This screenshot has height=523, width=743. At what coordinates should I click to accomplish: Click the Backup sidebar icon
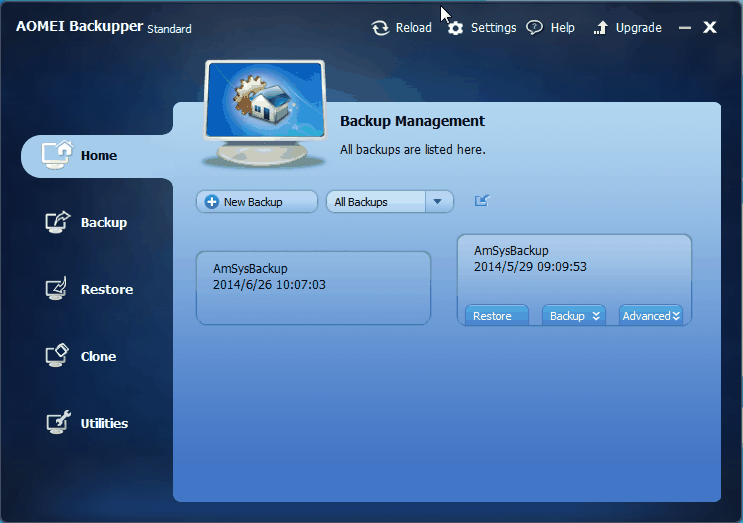[58, 222]
